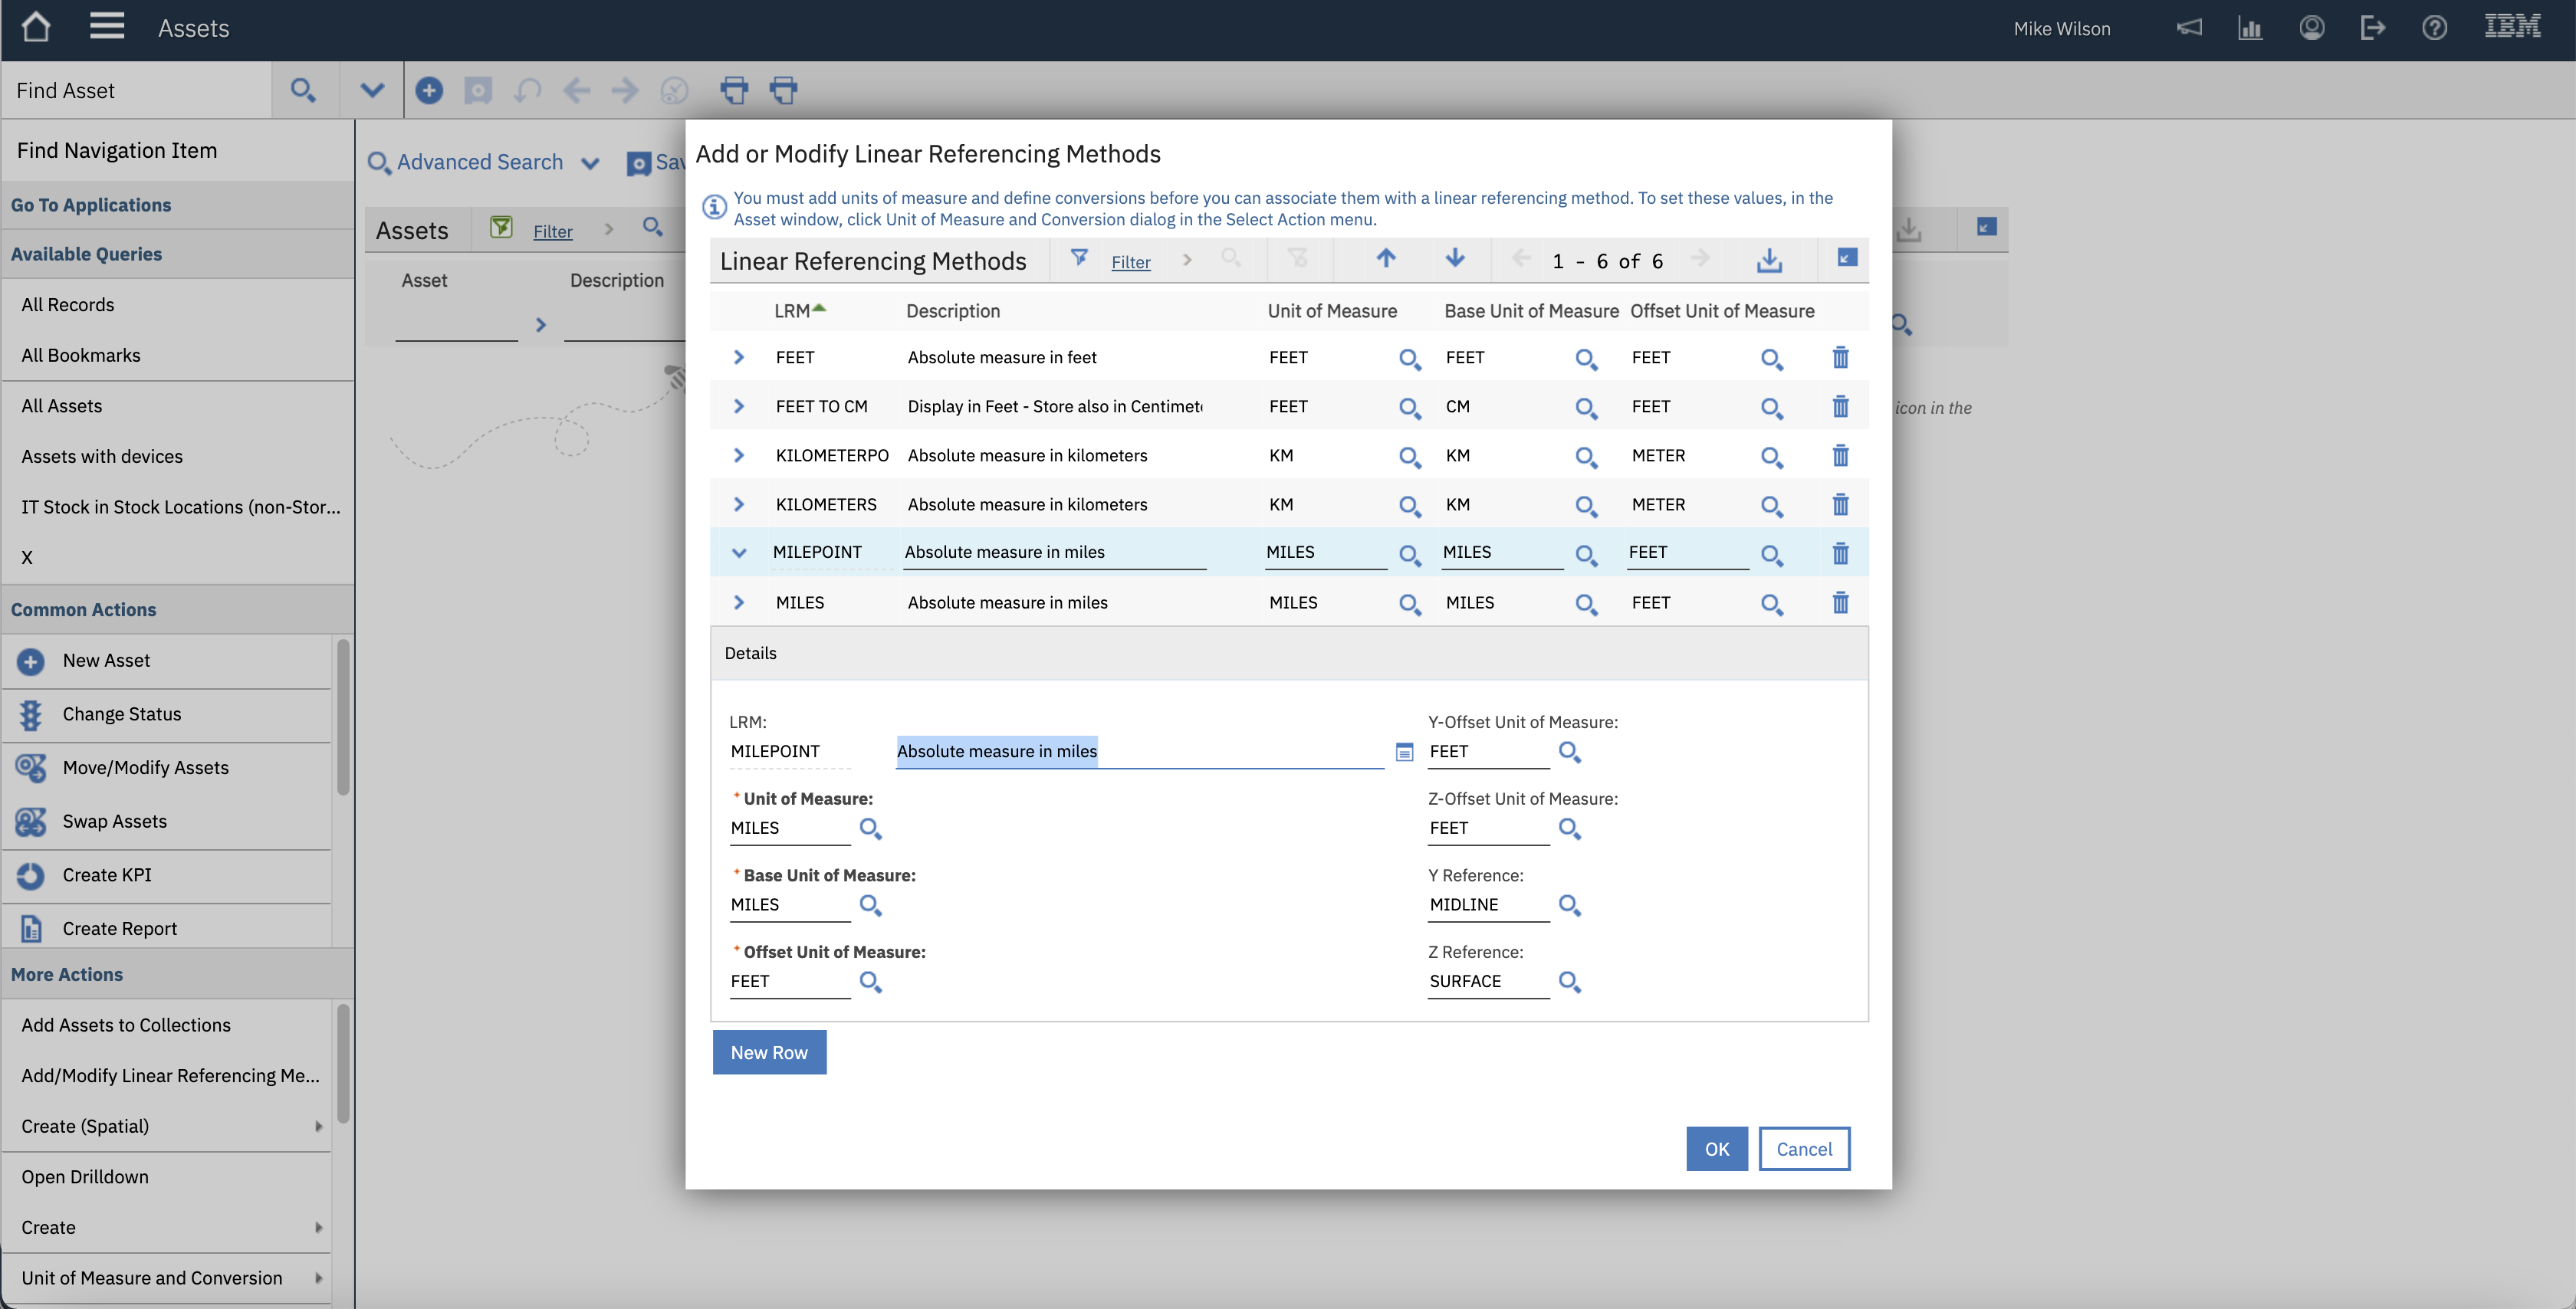Click the New Row button
The image size is (2576, 1309).
pyautogui.click(x=769, y=1052)
